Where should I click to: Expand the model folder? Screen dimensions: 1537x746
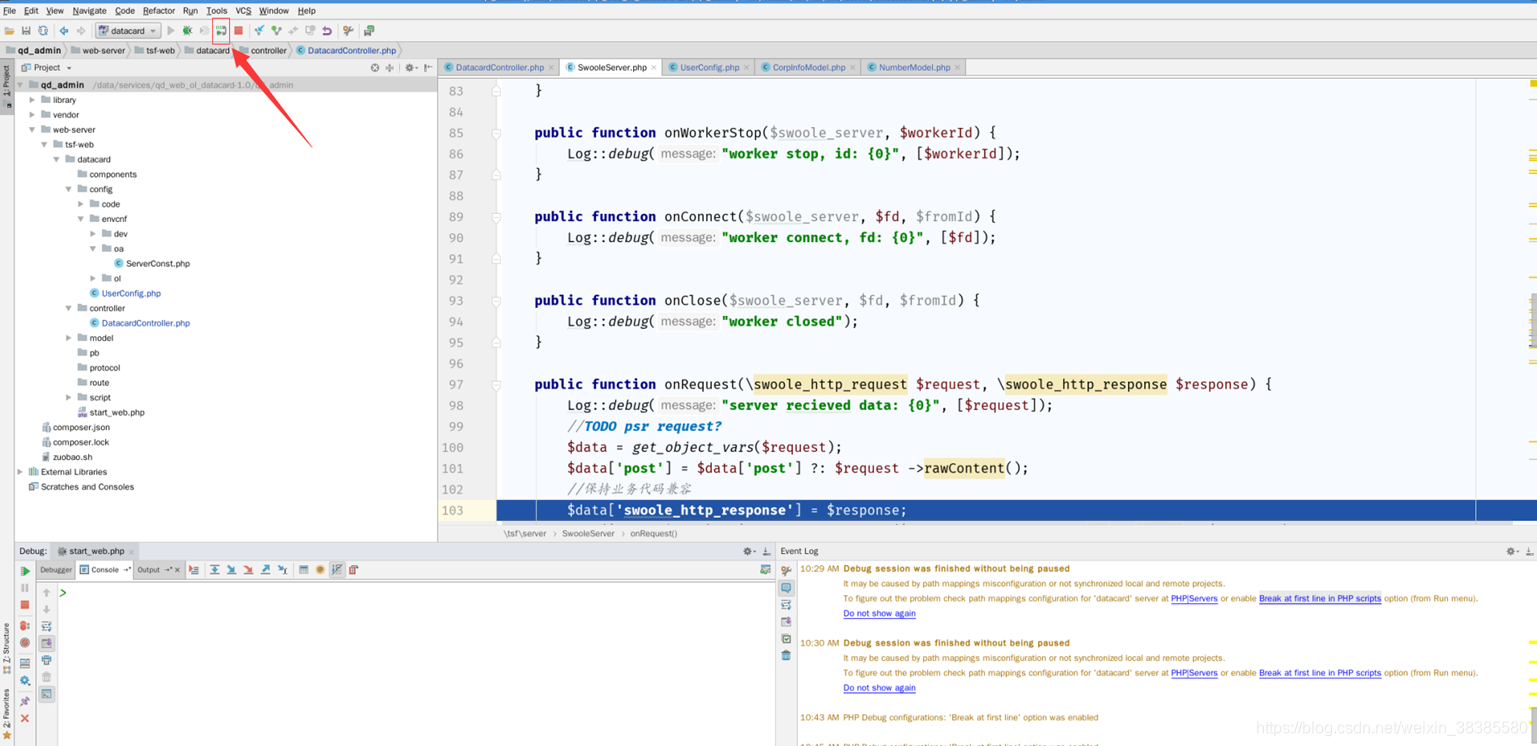(x=69, y=338)
